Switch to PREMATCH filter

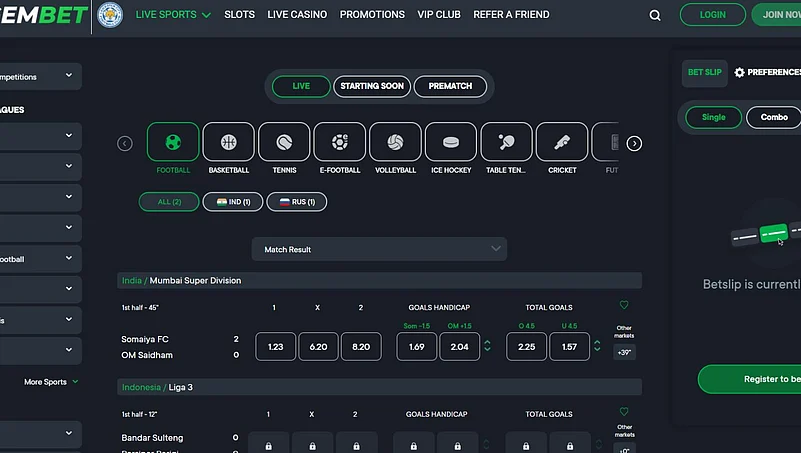[450, 86]
